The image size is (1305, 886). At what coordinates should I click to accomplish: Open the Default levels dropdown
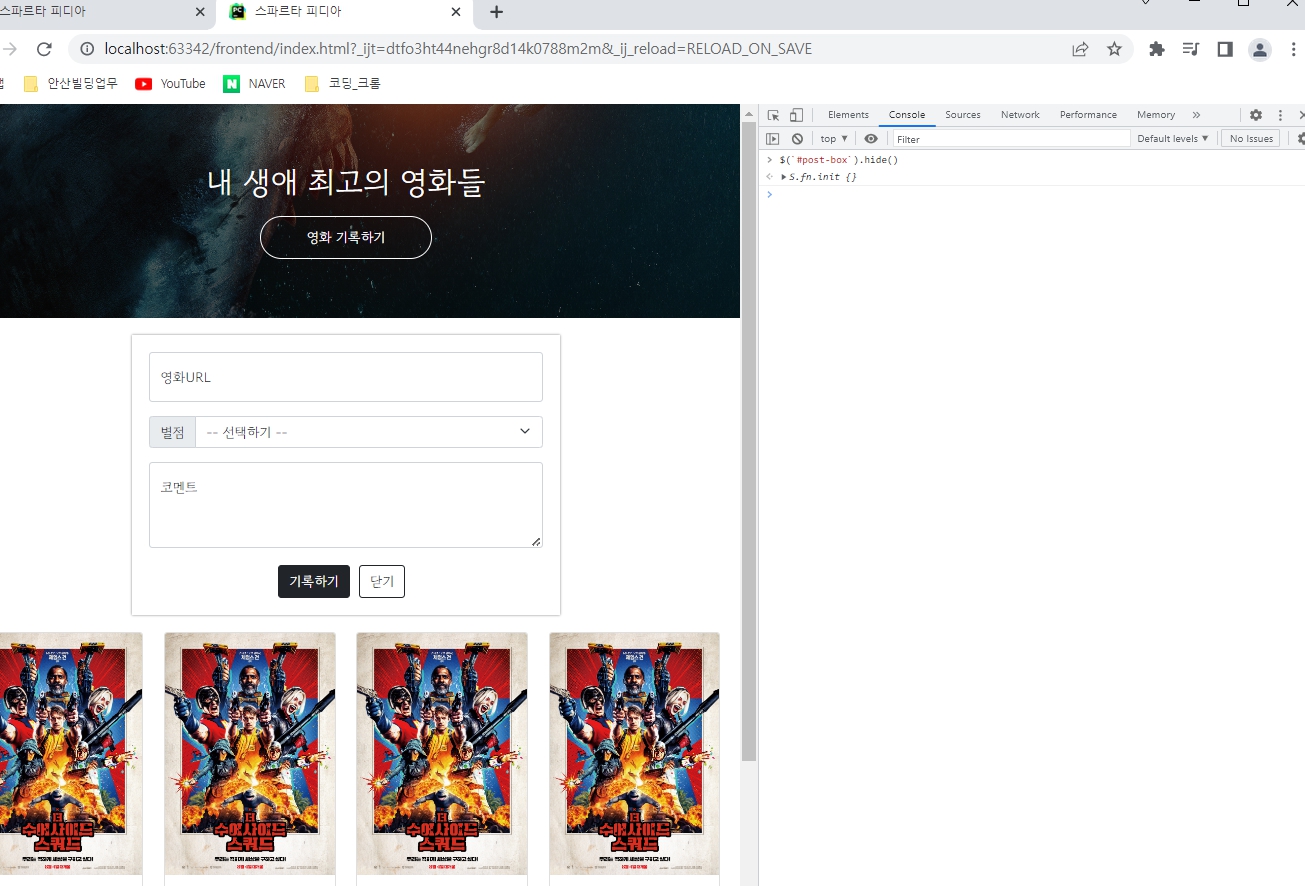coord(1173,139)
